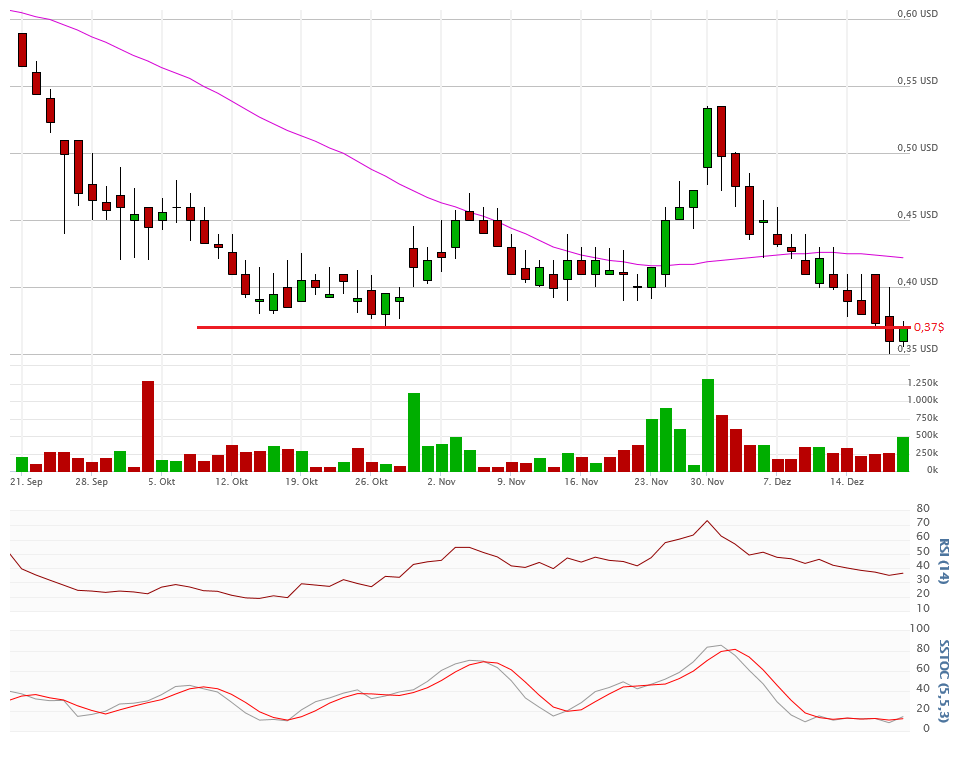Select the RSI axis value 80
The height and width of the screenshot is (765, 968).
pos(922,509)
